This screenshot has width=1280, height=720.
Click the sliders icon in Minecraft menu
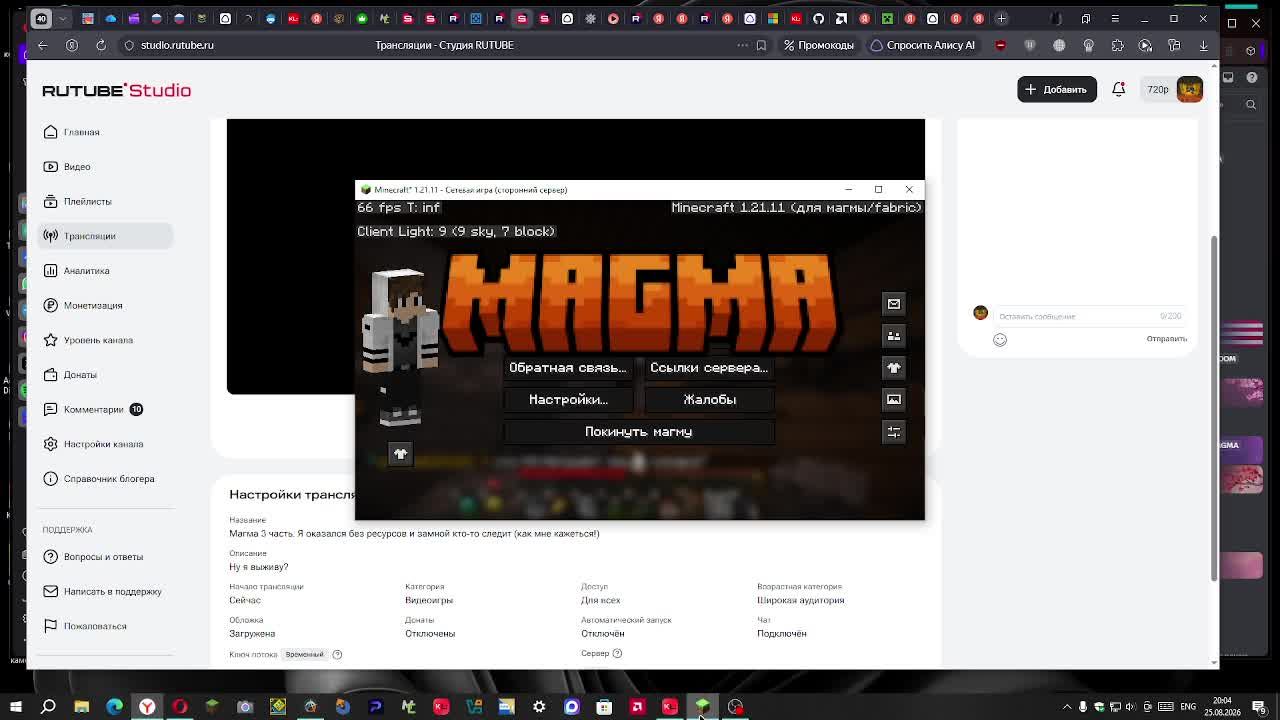coord(894,432)
